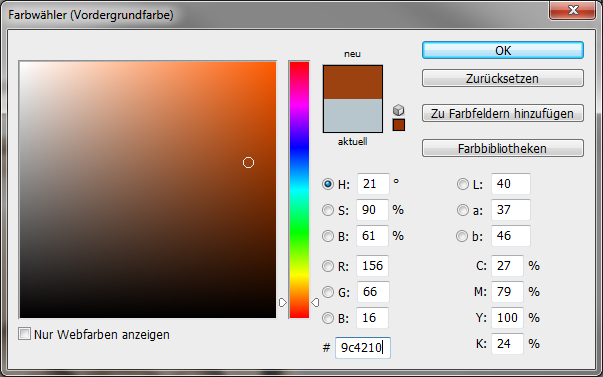Click the L field showing 40

[511, 184]
